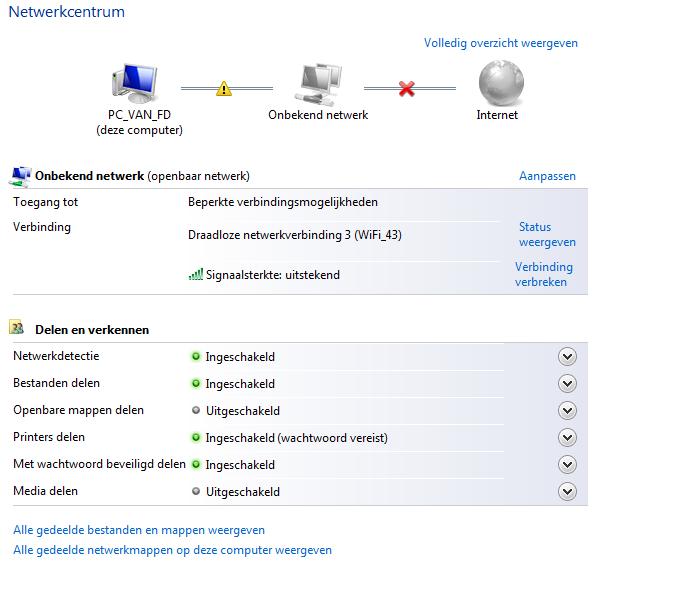Open Alle gedeelde bestanden en mappen weergeven
This screenshot has width=678, height=592.
[139, 530]
